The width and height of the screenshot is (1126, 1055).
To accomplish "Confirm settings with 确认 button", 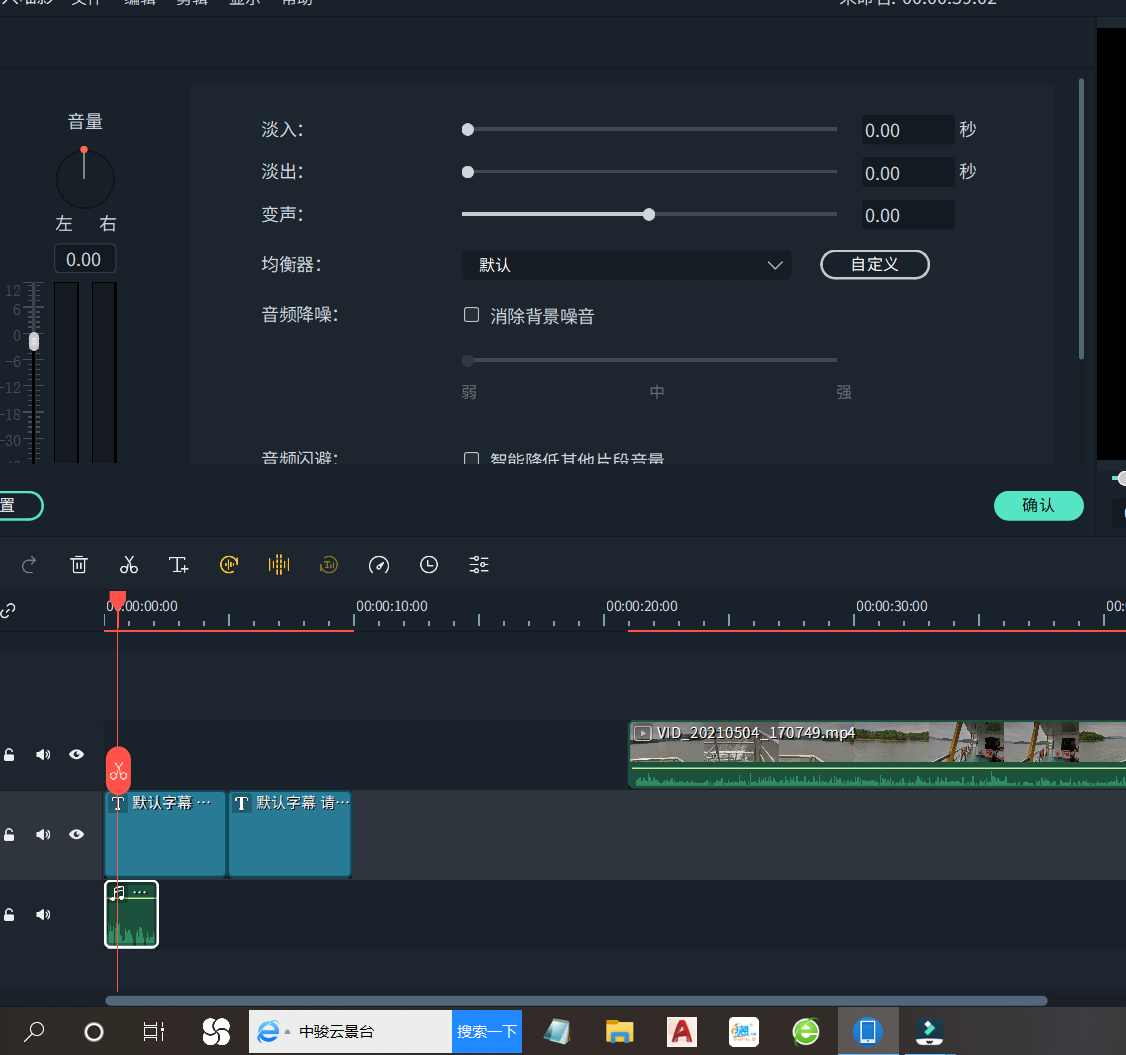I will pyautogui.click(x=1038, y=506).
